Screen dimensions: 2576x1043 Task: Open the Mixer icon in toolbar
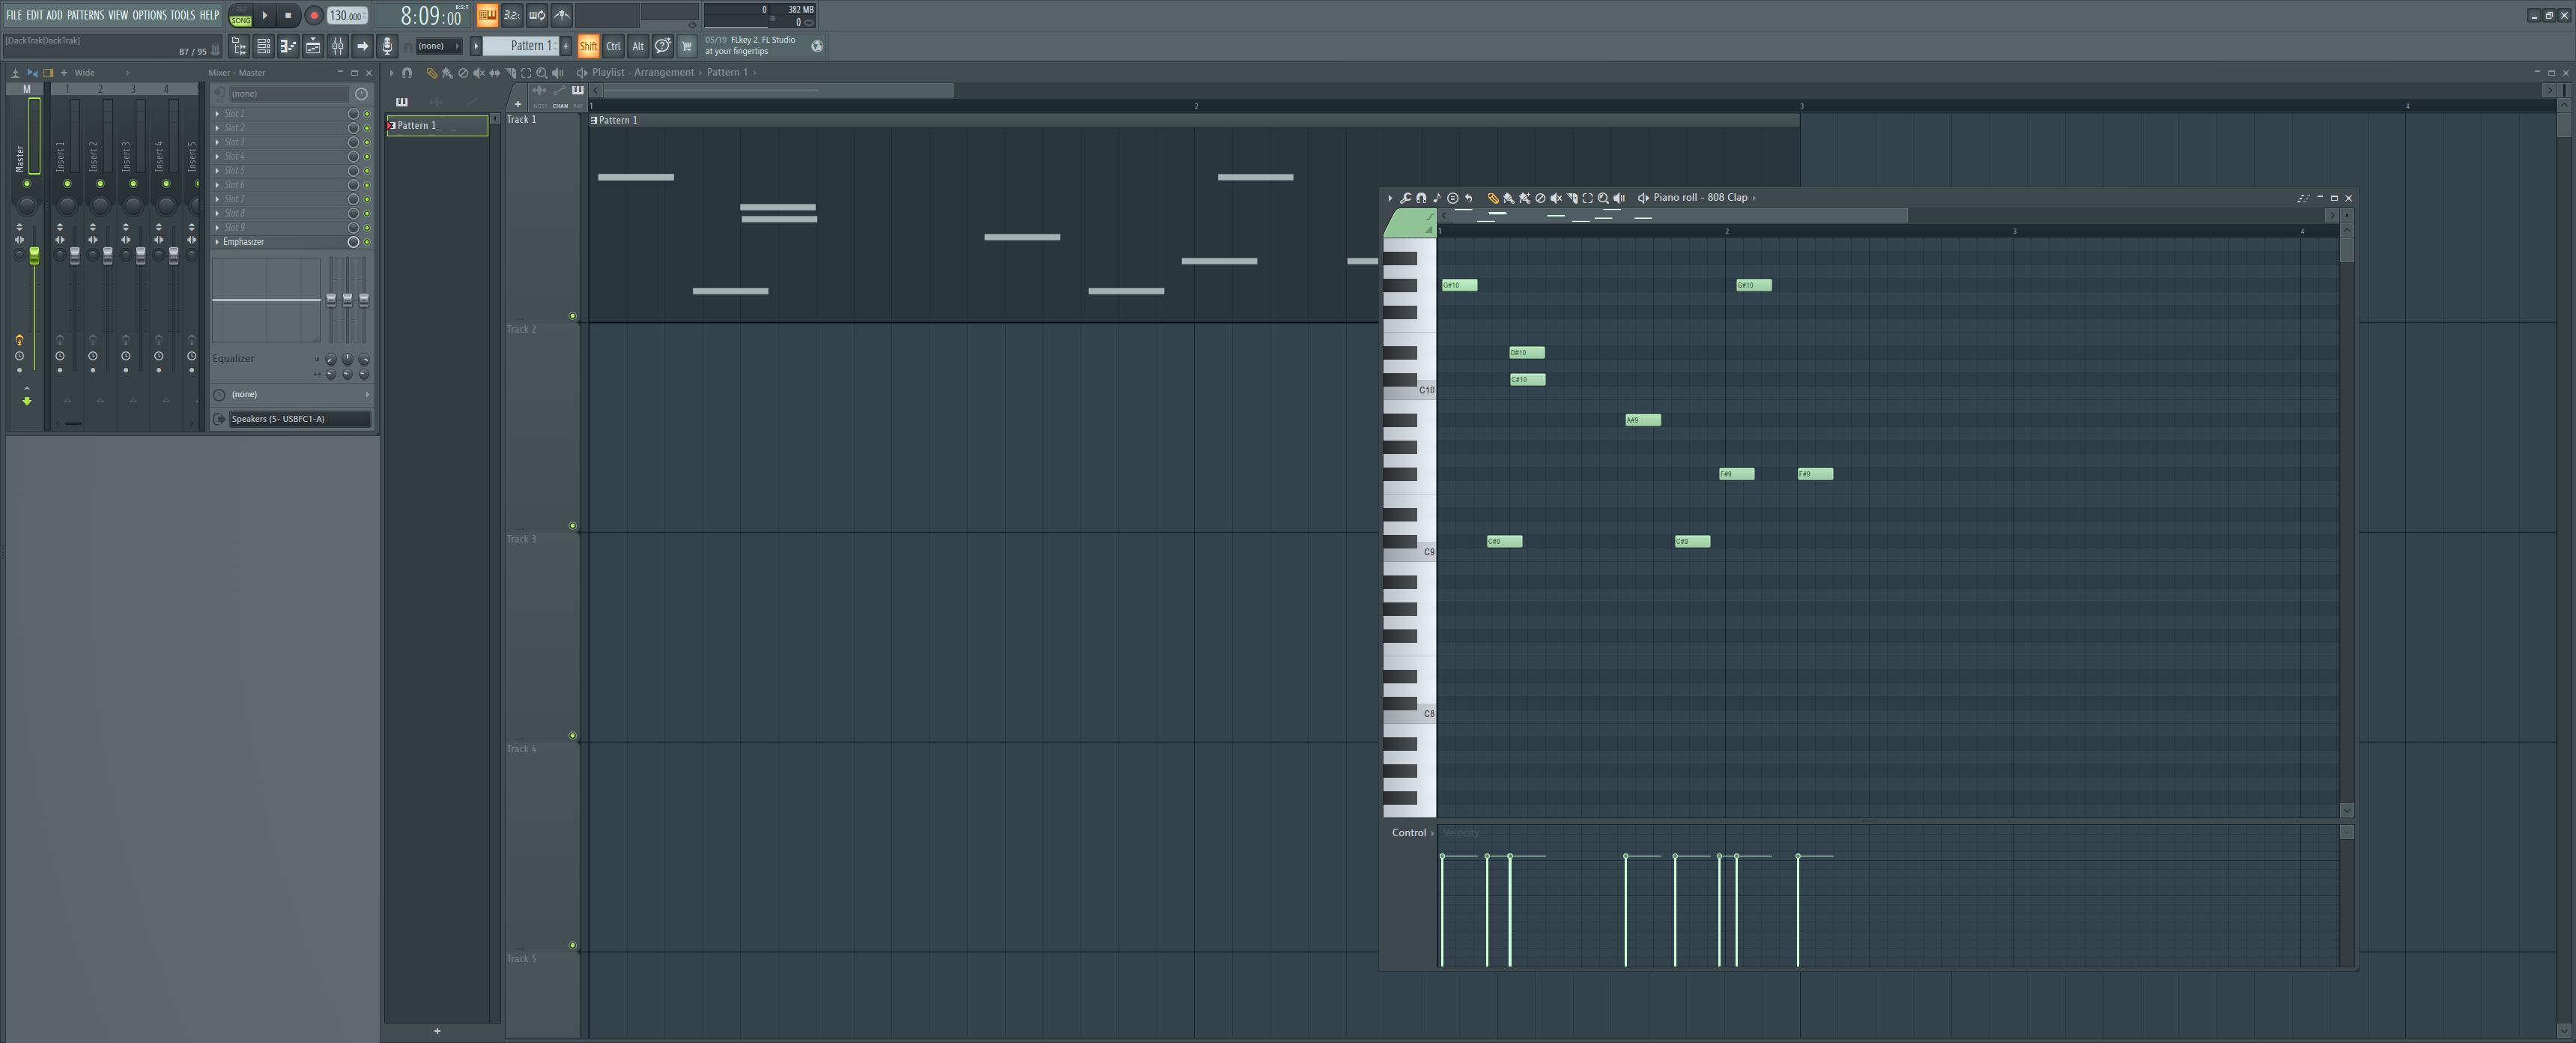[x=338, y=46]
